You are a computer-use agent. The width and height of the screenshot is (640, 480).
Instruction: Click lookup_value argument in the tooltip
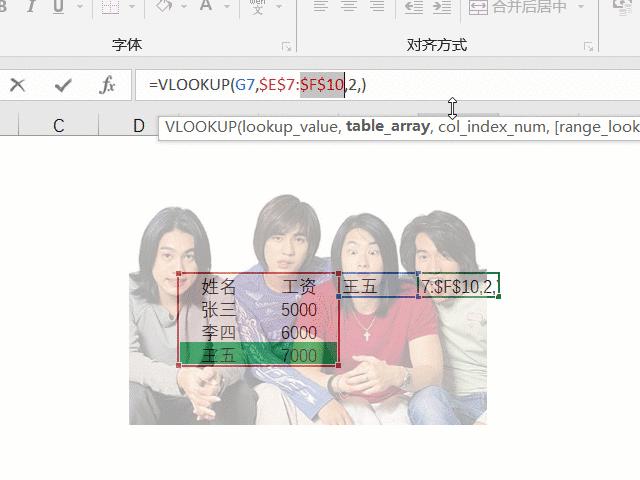(x=289, y=127)
